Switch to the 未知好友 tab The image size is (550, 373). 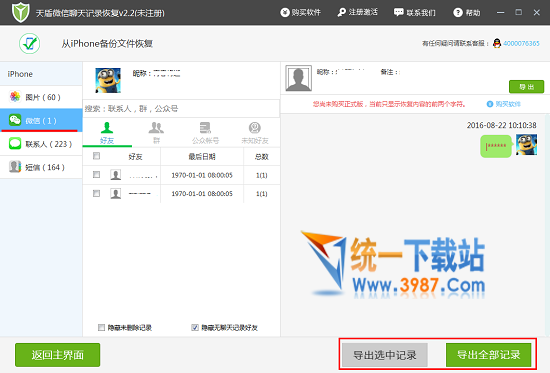pyautogui.click(x=255, y=133)
